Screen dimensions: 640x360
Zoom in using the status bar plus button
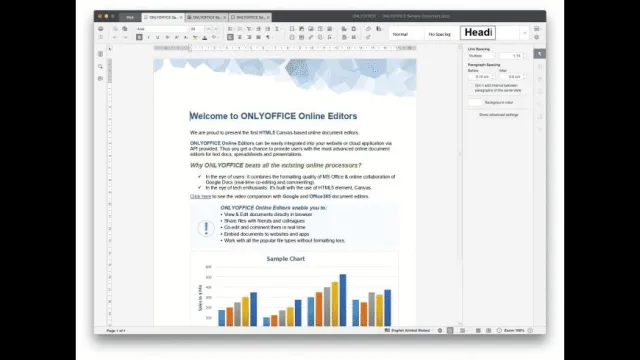coord(530,331)
